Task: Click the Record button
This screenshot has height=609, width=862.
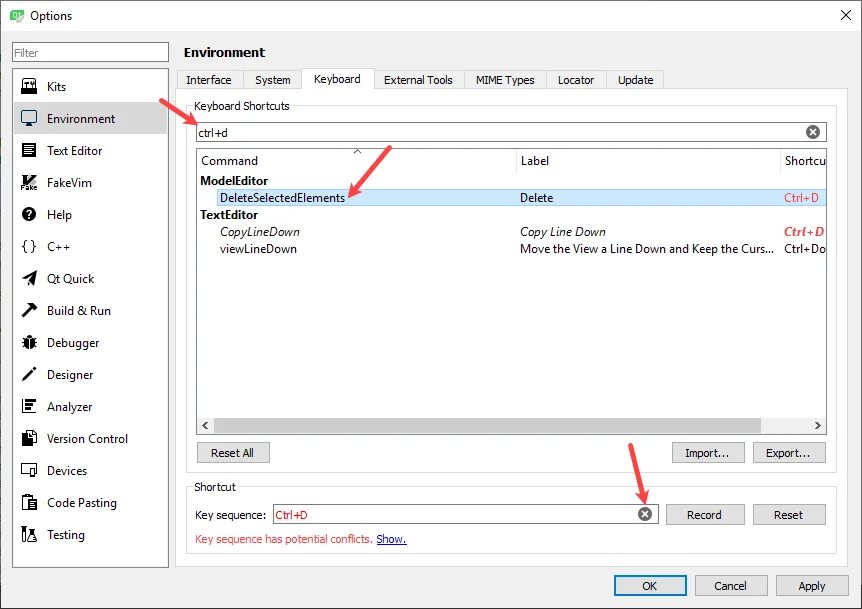Action: pos(705,514)
